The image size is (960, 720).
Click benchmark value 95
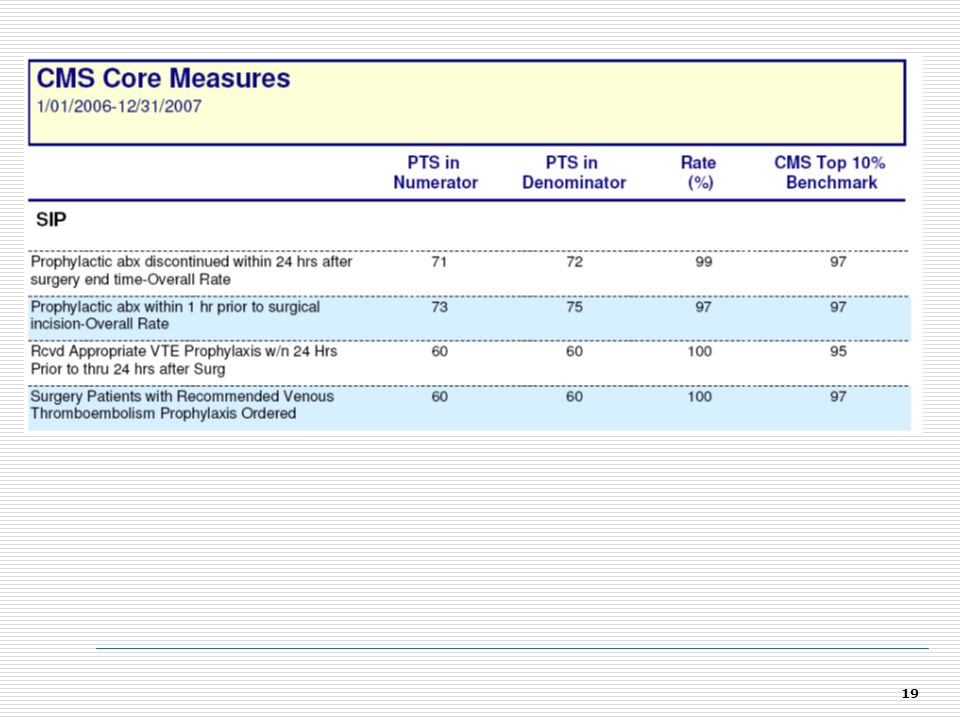click(x=838, y=351)
